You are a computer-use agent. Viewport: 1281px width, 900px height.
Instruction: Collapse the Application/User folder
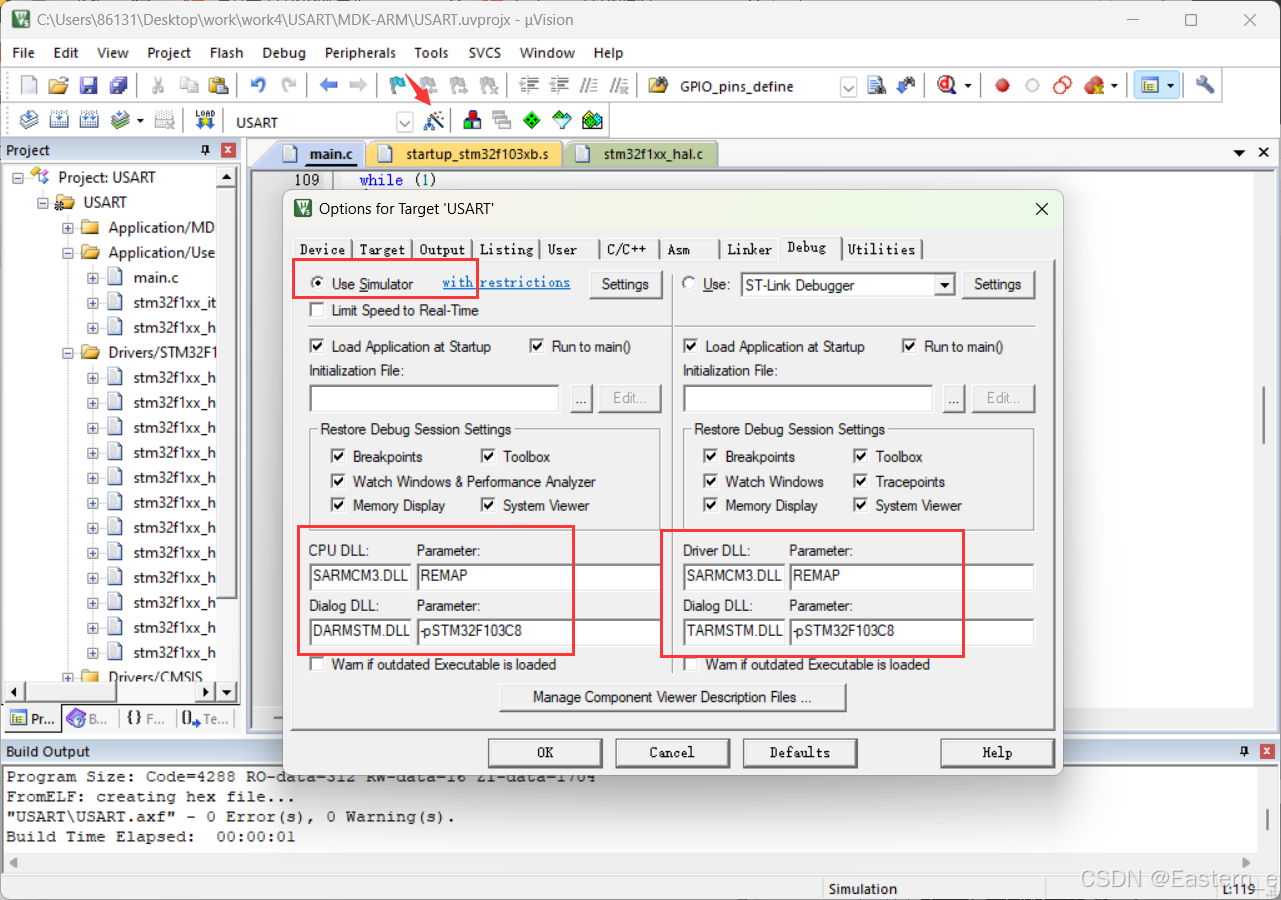(68, 252)
